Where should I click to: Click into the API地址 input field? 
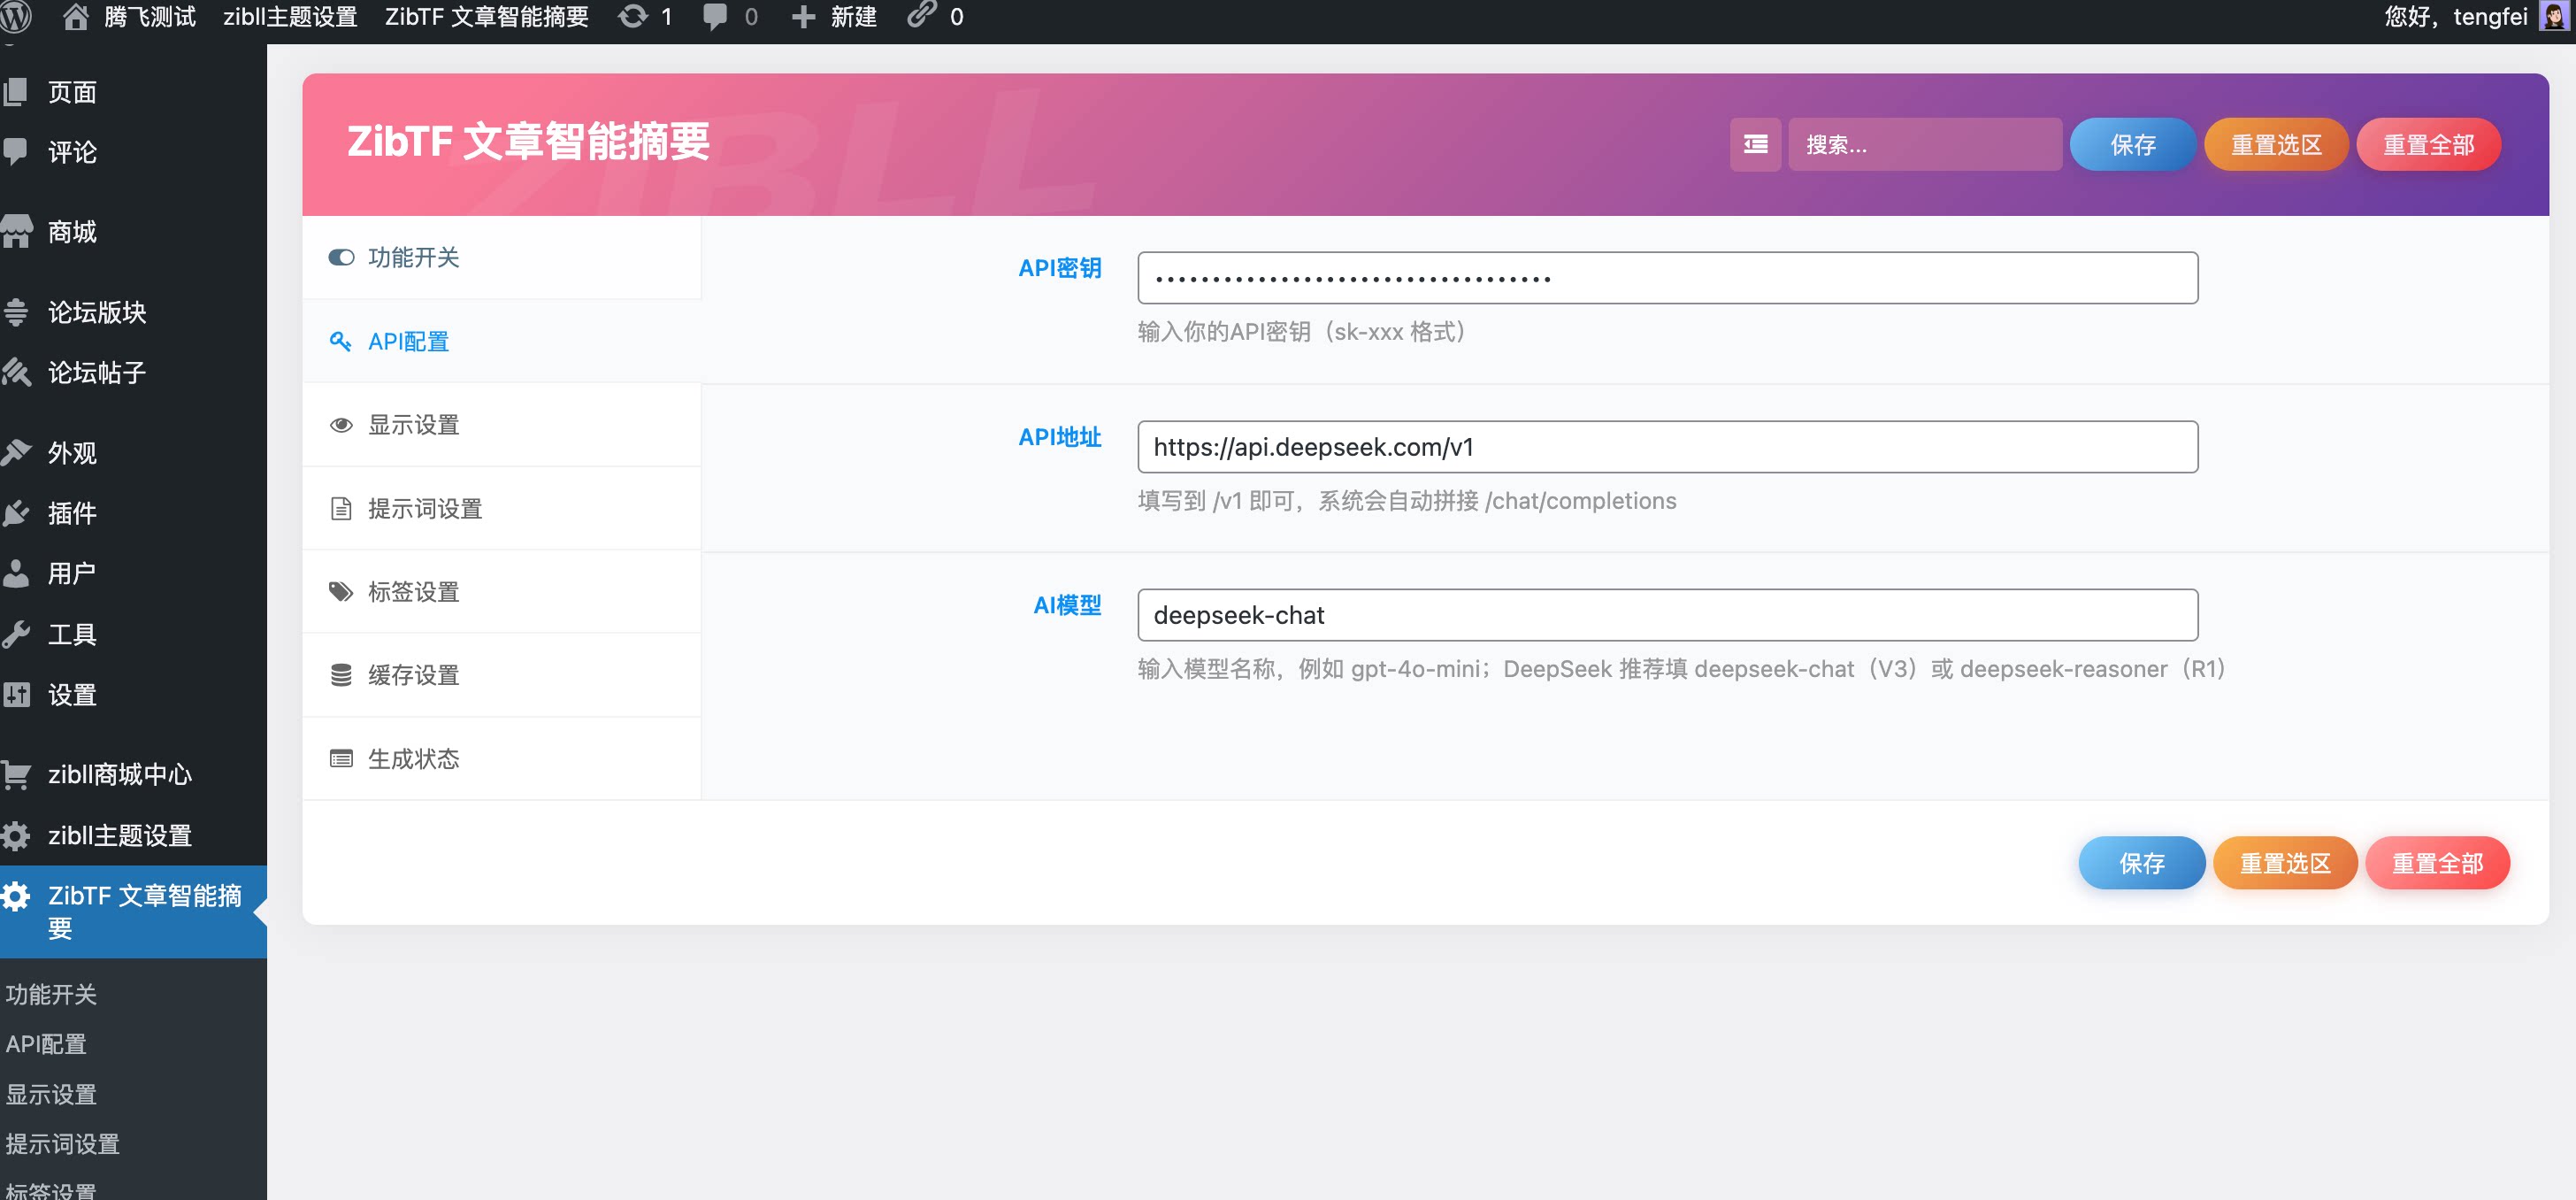pyautogui.click(x=1666, y=447)
